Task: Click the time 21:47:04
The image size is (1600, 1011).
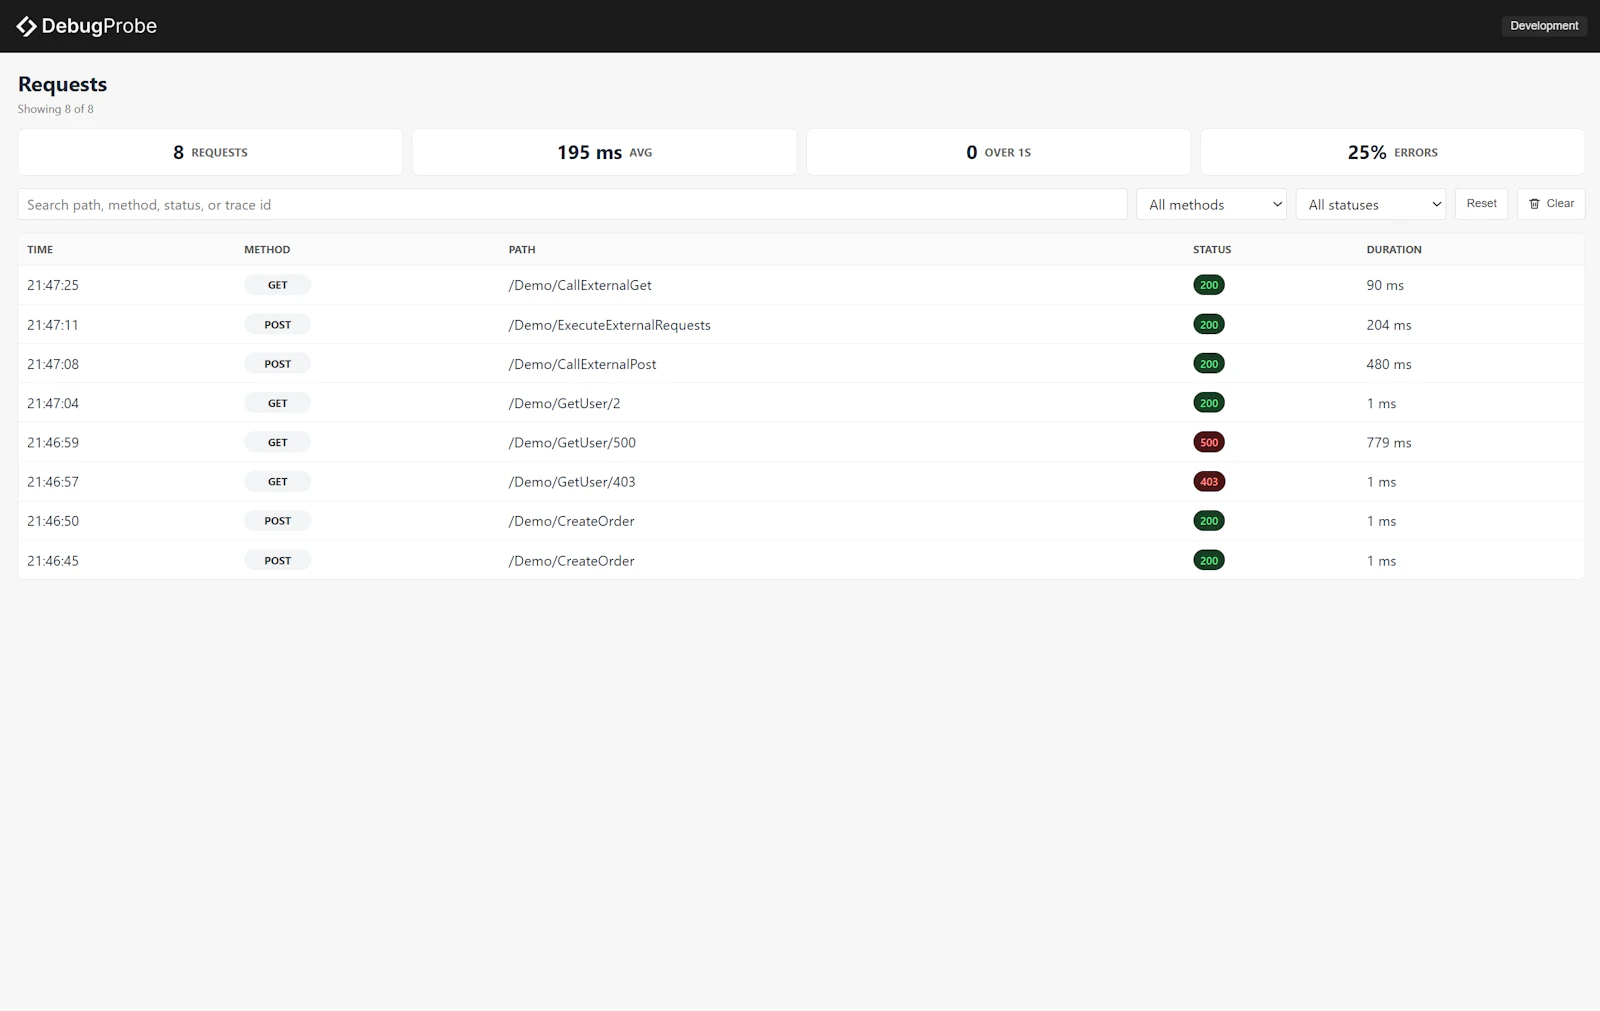Action: coord(53,403)
